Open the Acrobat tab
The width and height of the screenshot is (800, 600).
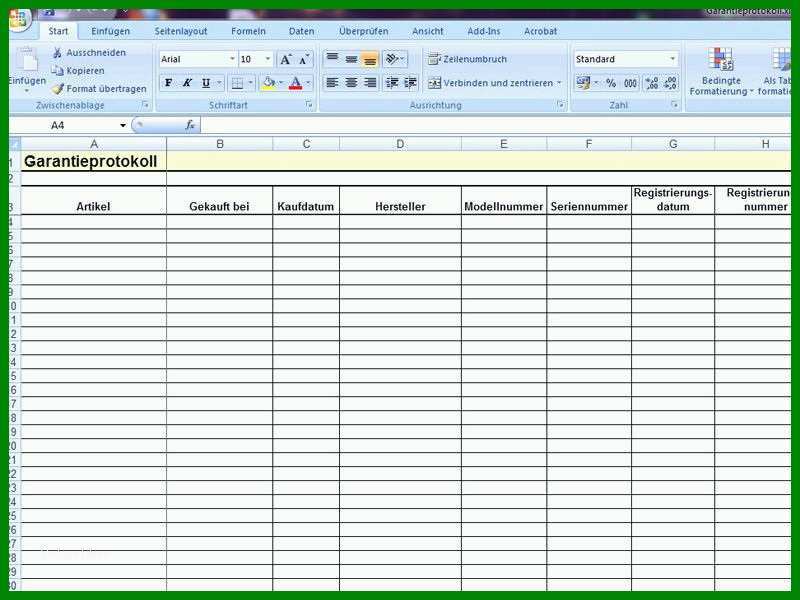coord(540,31)
